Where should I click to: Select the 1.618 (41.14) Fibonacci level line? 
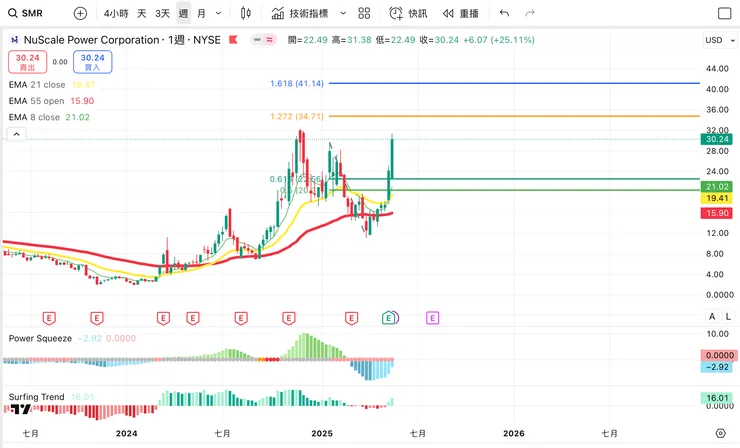point(514,83)
